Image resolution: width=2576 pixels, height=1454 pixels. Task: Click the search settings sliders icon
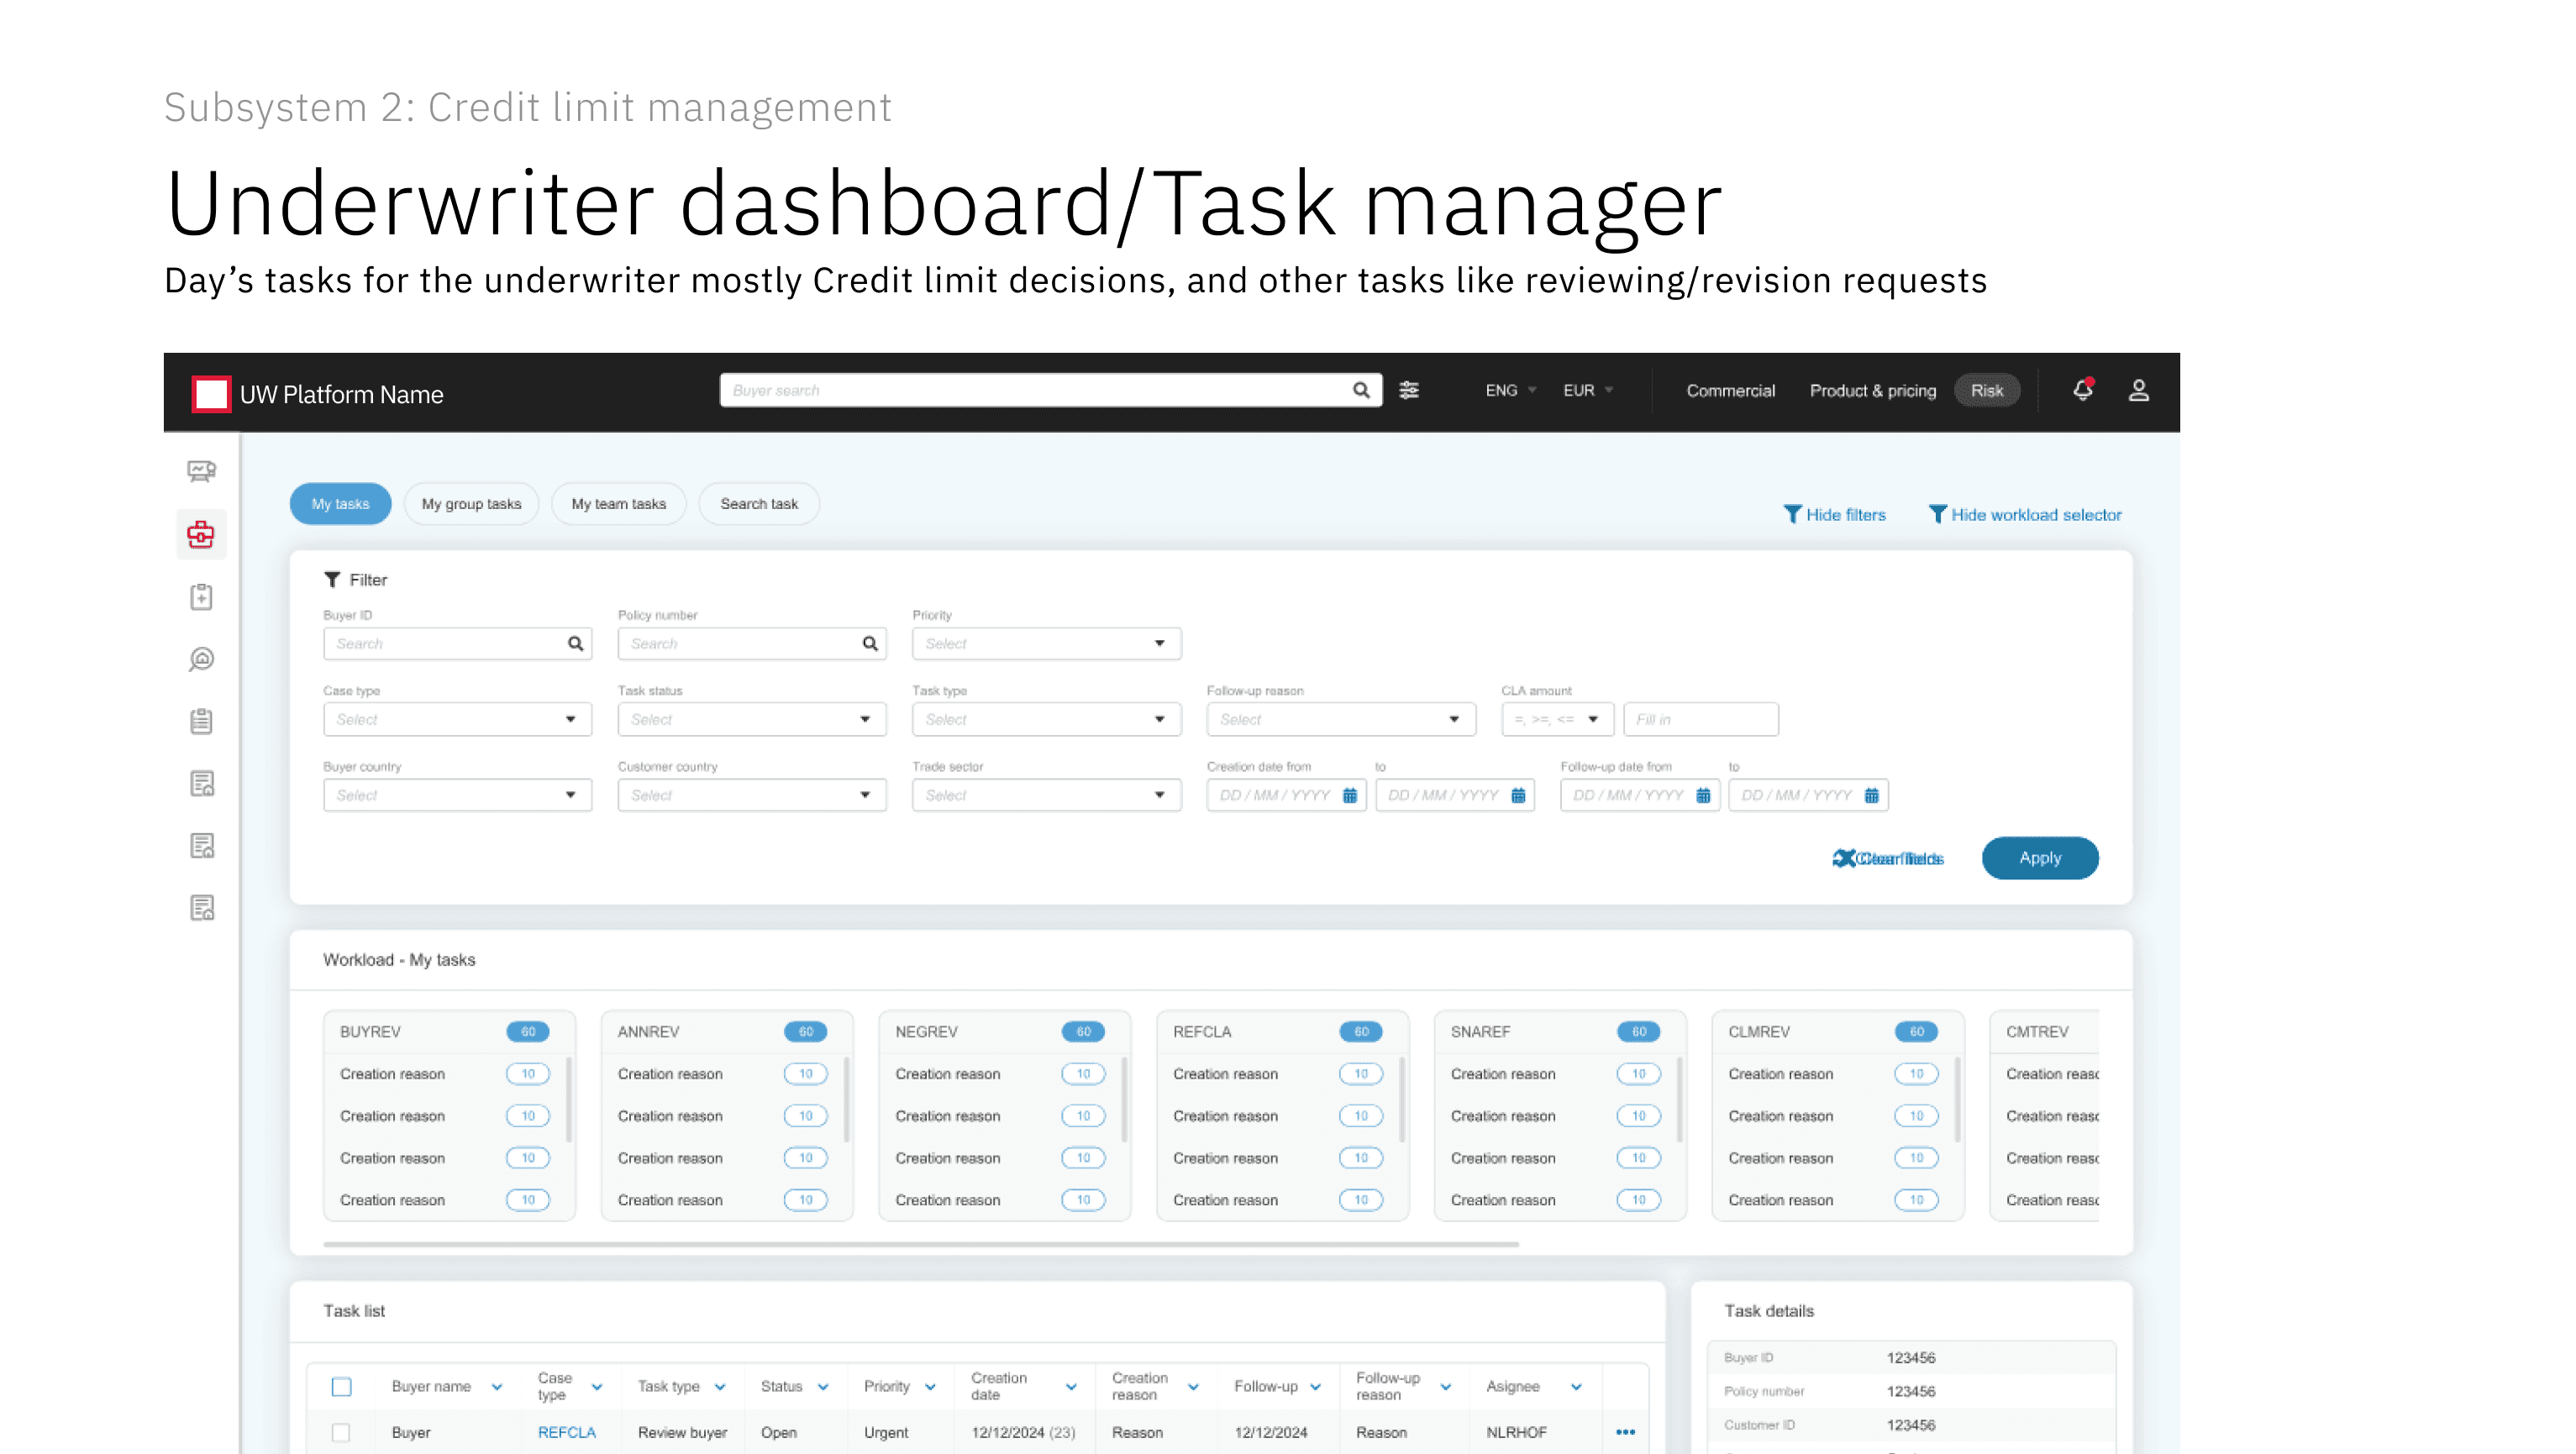(1409, 390)
